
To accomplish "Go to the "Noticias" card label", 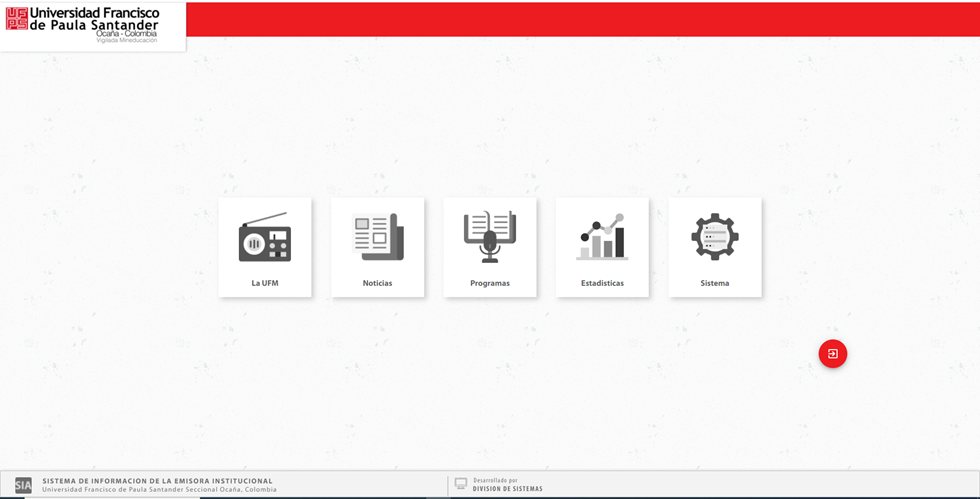I will point(377,283).
